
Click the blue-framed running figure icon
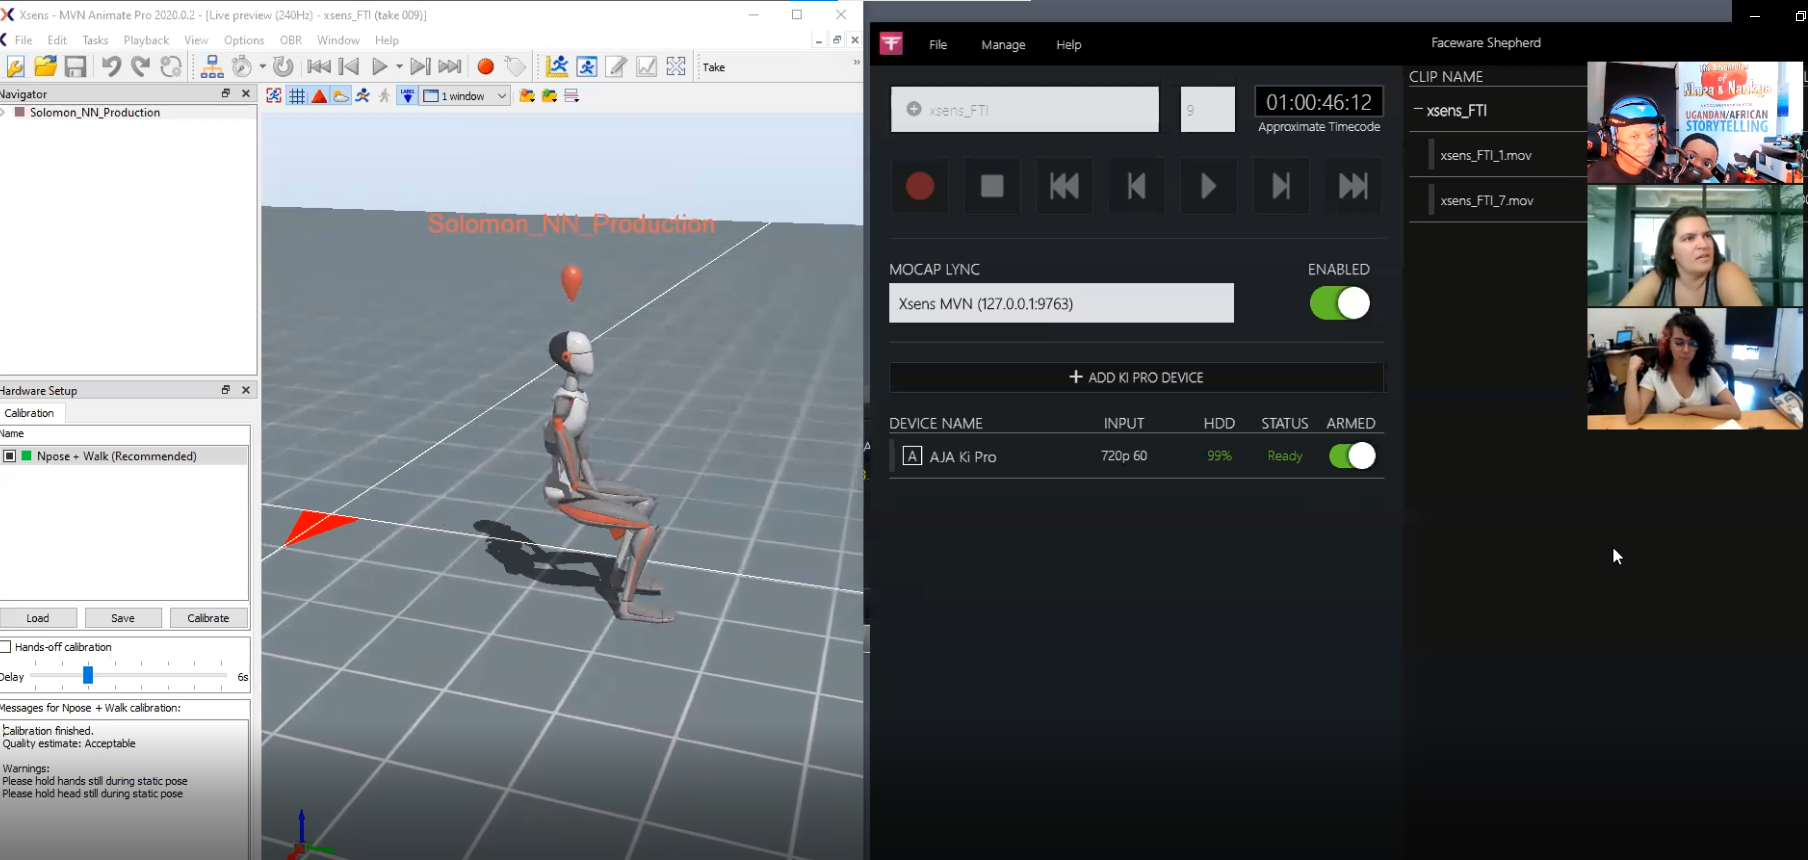point(587,67)
